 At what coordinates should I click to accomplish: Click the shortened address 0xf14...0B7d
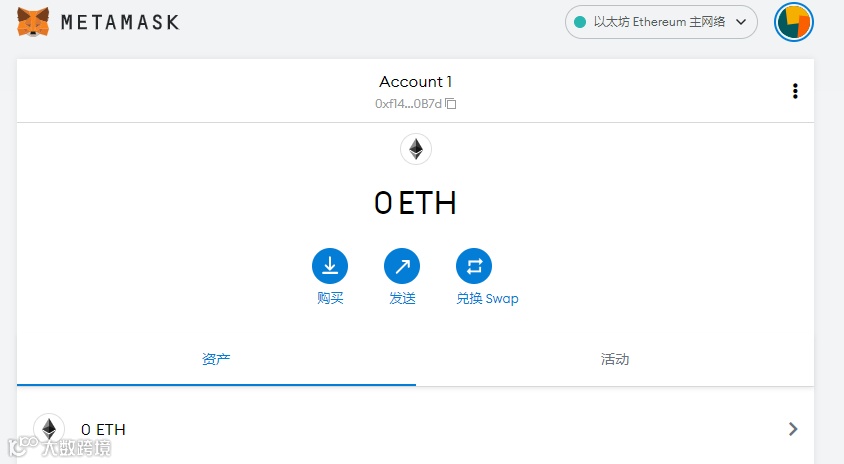click(408, 104)
